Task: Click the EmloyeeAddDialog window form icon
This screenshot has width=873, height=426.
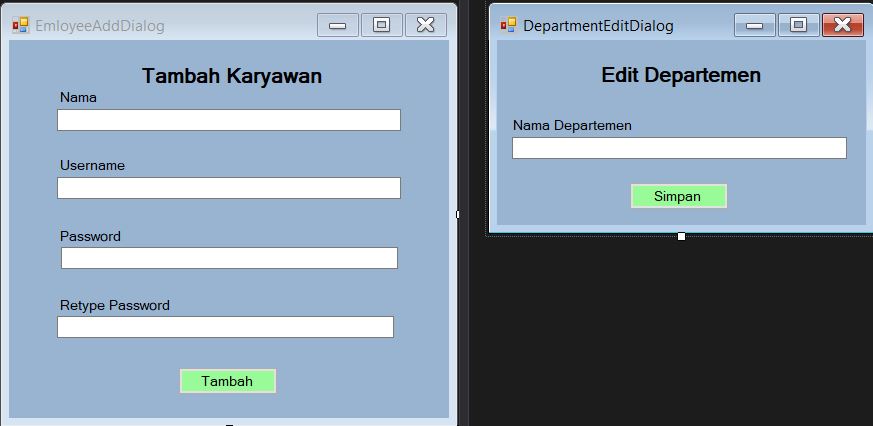Action: click(21, 26)
